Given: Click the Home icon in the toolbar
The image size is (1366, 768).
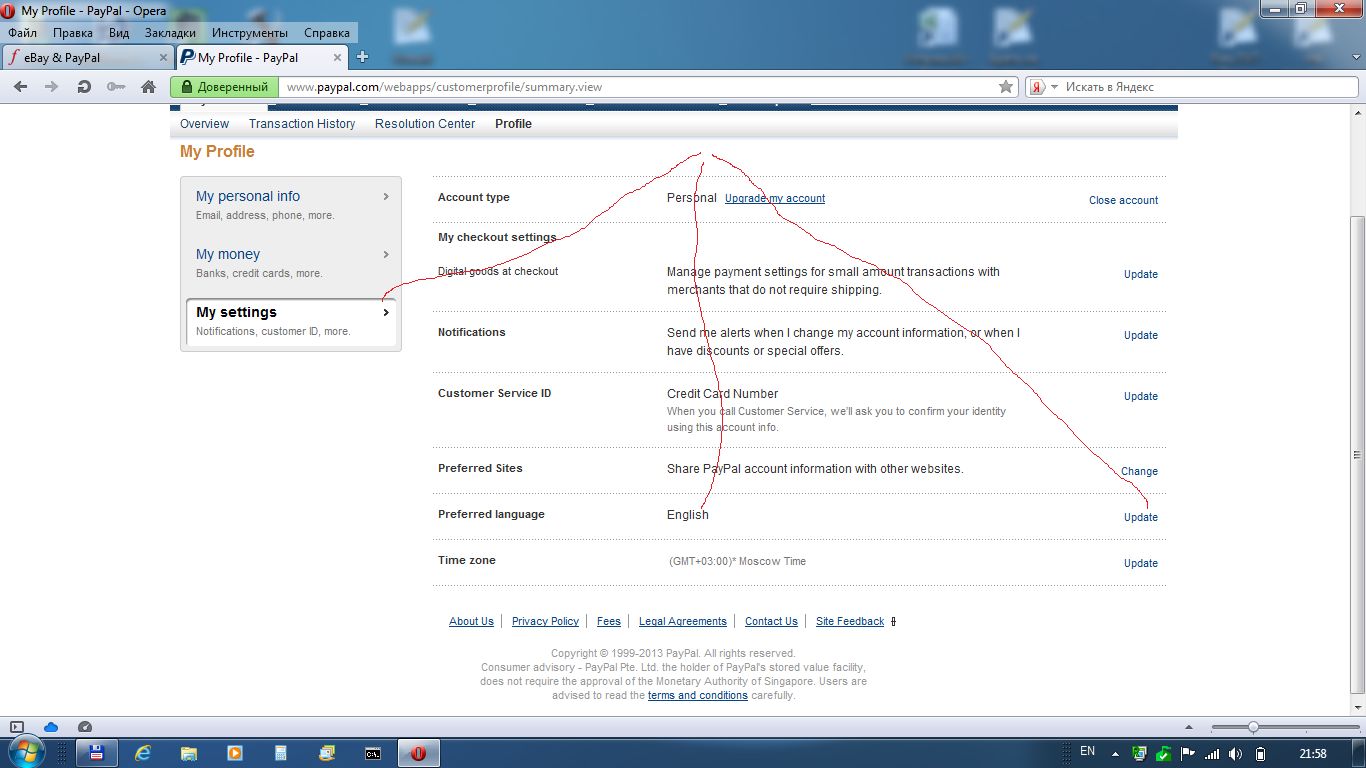Looking at the screenshot, I should pyautogui.click(x=148, y=87).
